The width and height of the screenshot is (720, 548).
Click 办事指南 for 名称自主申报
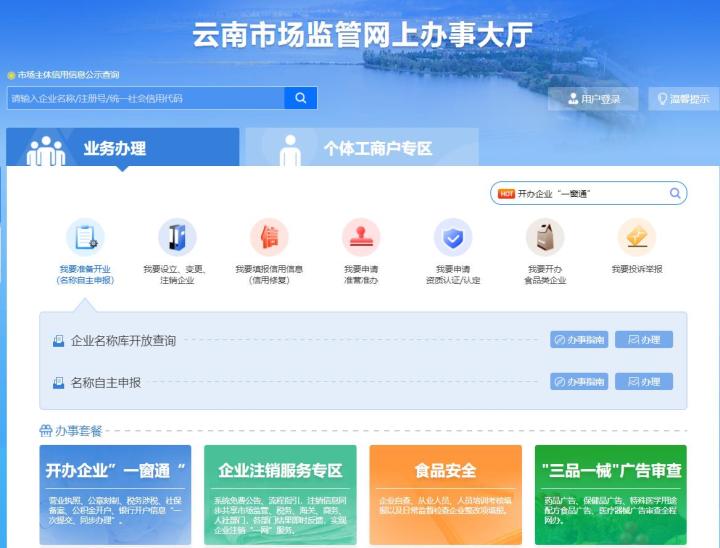coord(579,381)
